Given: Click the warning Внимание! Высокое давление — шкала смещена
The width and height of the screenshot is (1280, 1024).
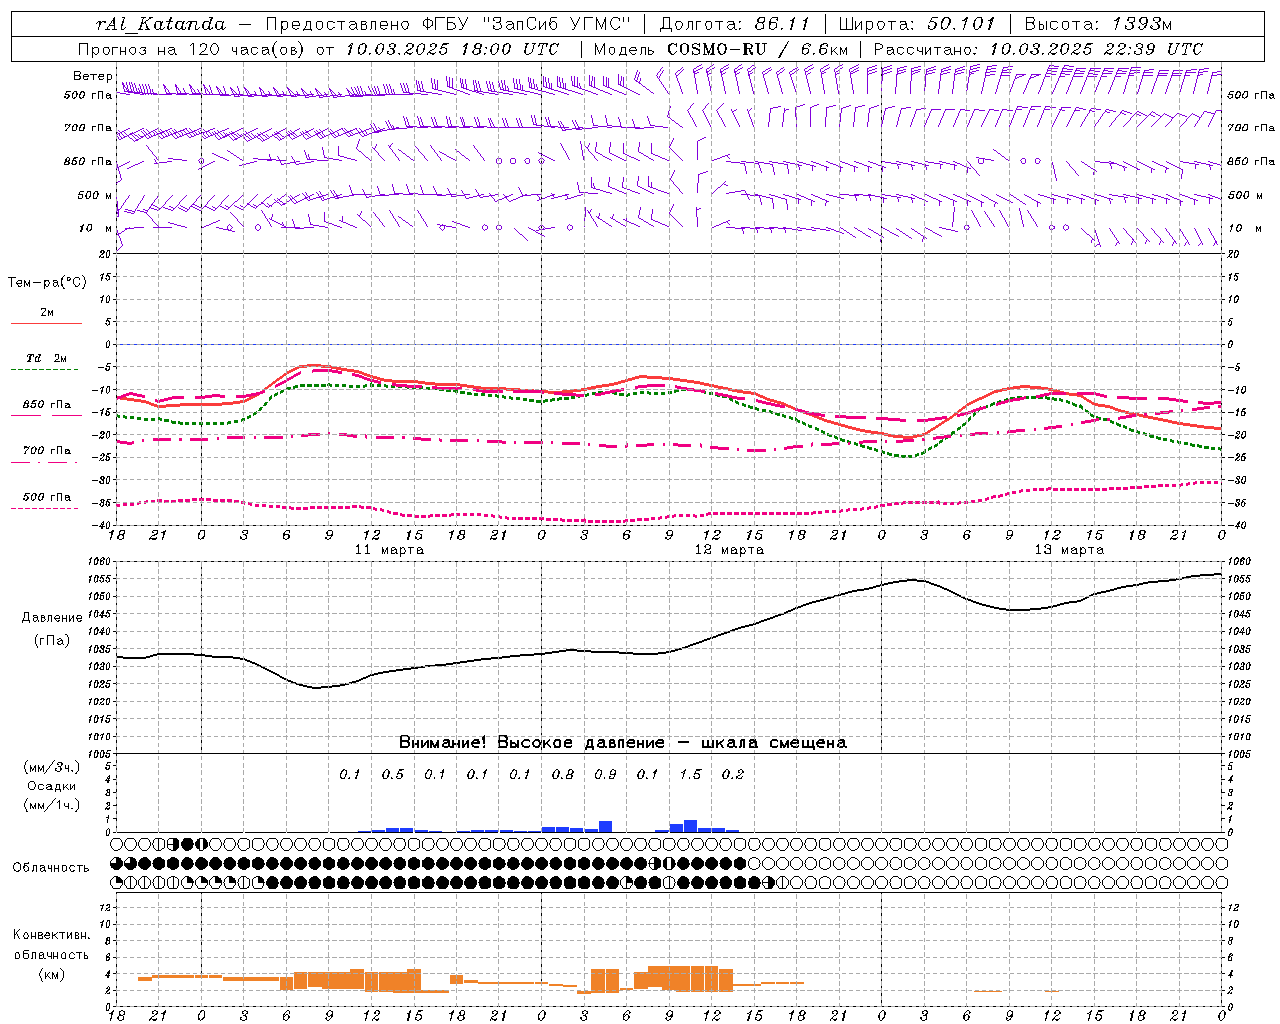Looking at the screenshot, I should (x=623, y=743).
